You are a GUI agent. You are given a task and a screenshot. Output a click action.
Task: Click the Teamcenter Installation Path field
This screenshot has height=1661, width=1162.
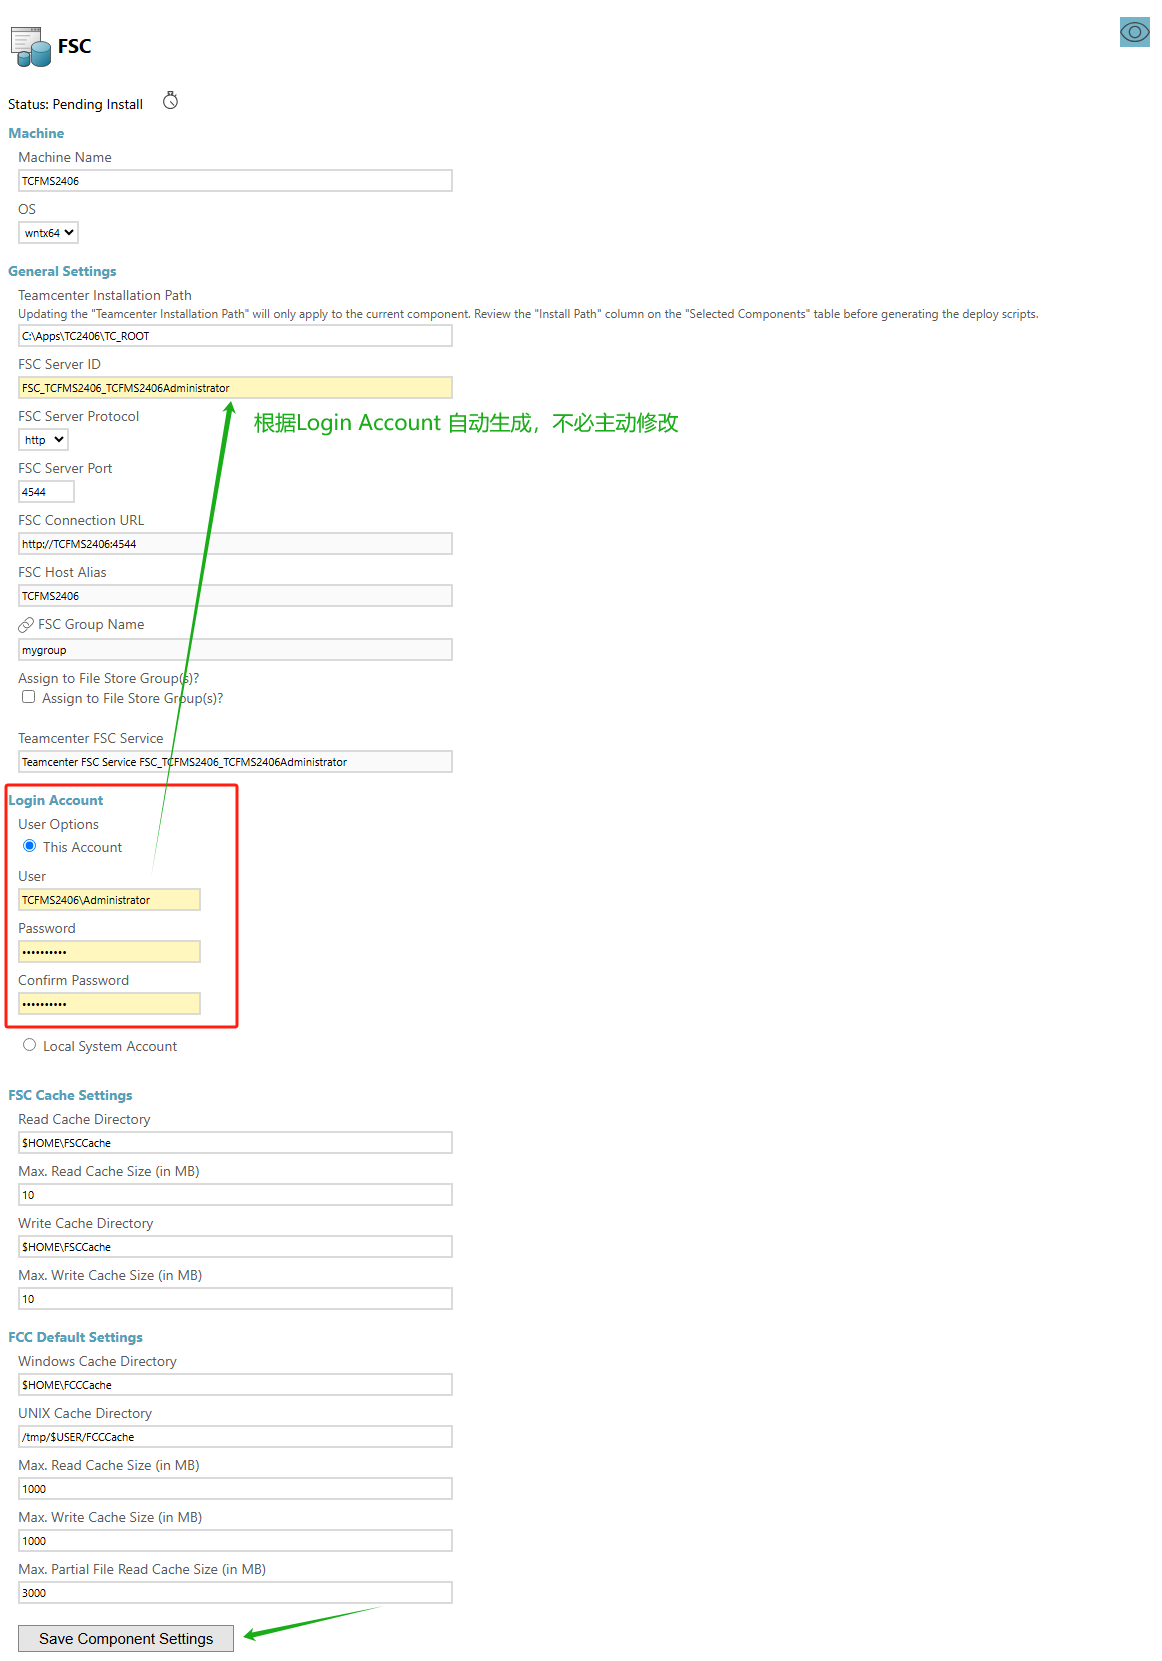pyautogui.click(x=235, y=336)
